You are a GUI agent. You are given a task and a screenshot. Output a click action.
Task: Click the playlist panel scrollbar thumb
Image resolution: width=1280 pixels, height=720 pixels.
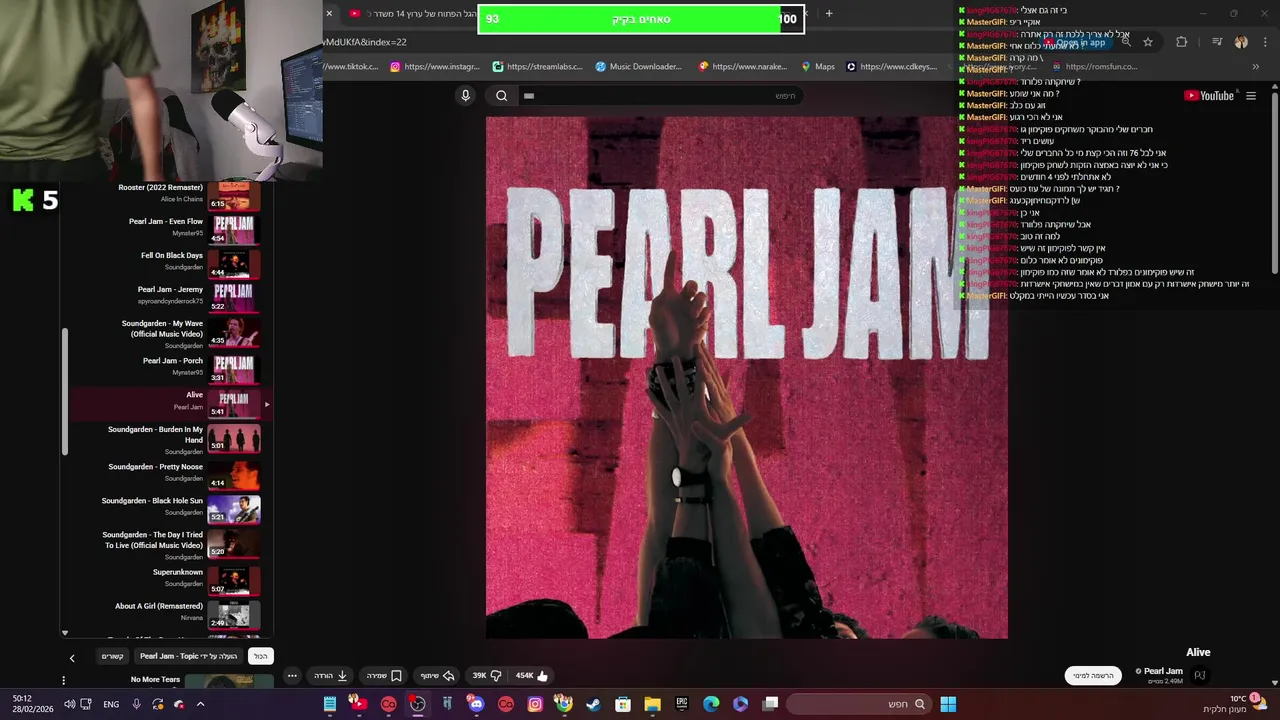tap(65, 391)
